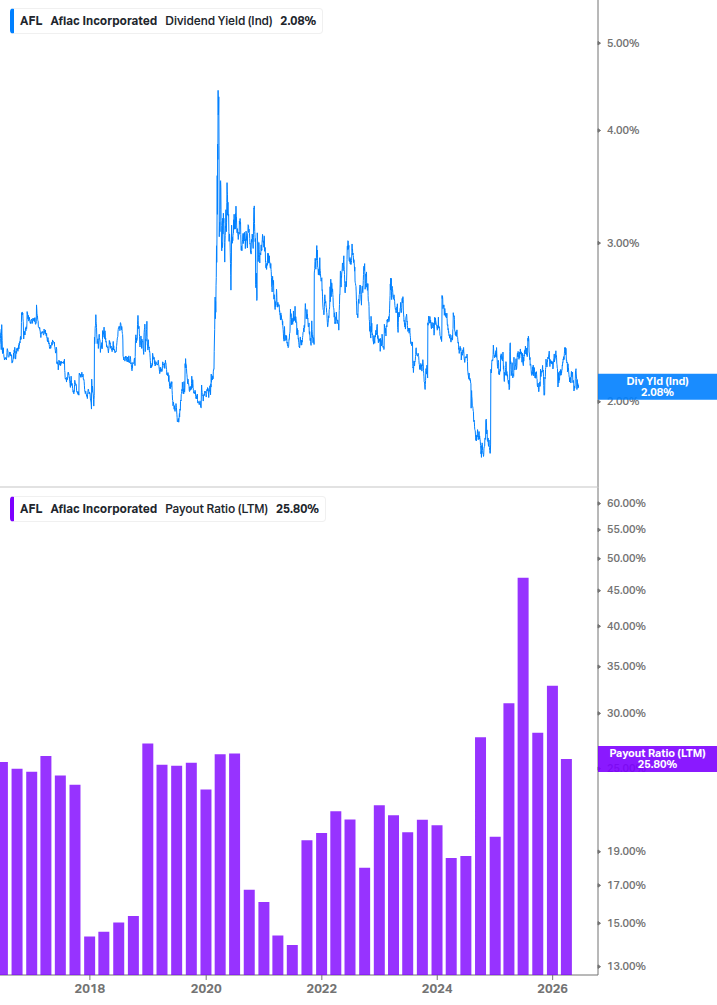Click the 2026 x-axis label
The image size is (717, 1005).
coord(552,988)
